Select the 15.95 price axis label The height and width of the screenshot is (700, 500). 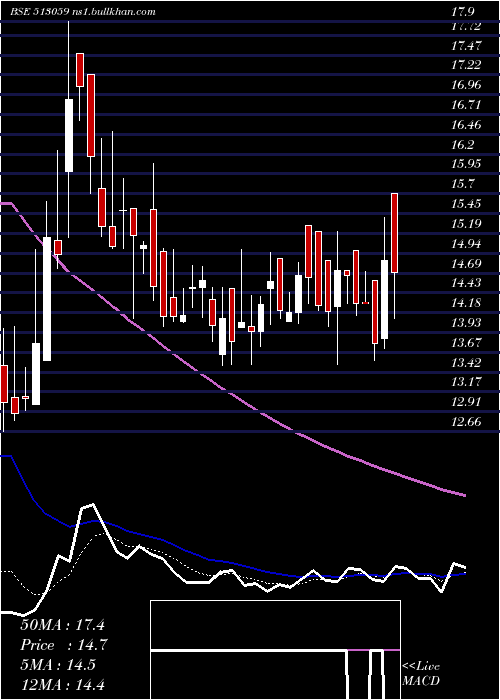pyautogui.click(x=466, y=164)
